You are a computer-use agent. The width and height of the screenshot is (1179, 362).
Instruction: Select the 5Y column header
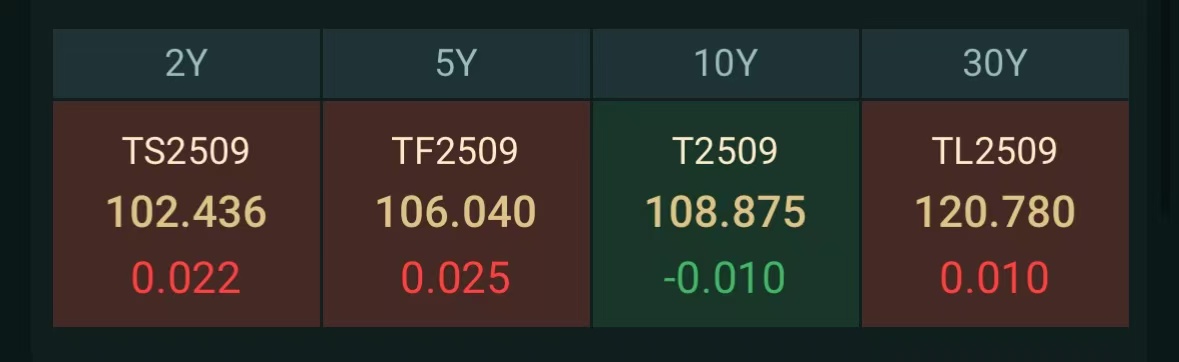click(x=456, y=64)
